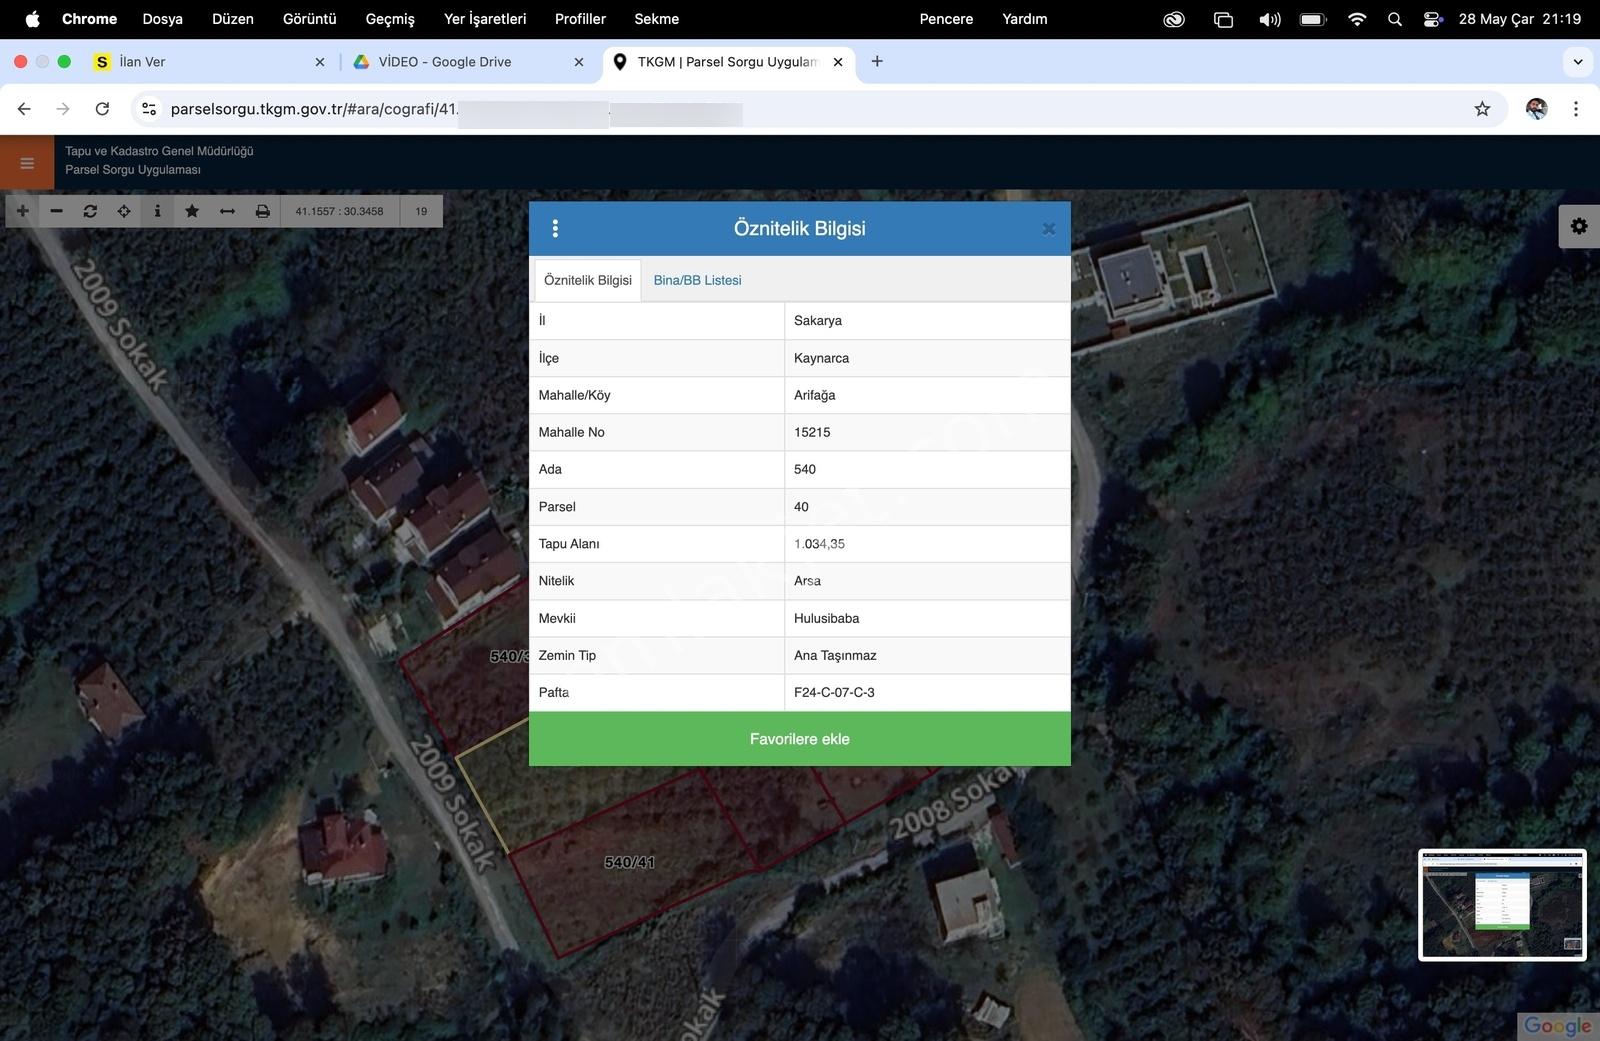
Task: Switch to Bina/BB Listesi tab
Action: click(697, 280)
